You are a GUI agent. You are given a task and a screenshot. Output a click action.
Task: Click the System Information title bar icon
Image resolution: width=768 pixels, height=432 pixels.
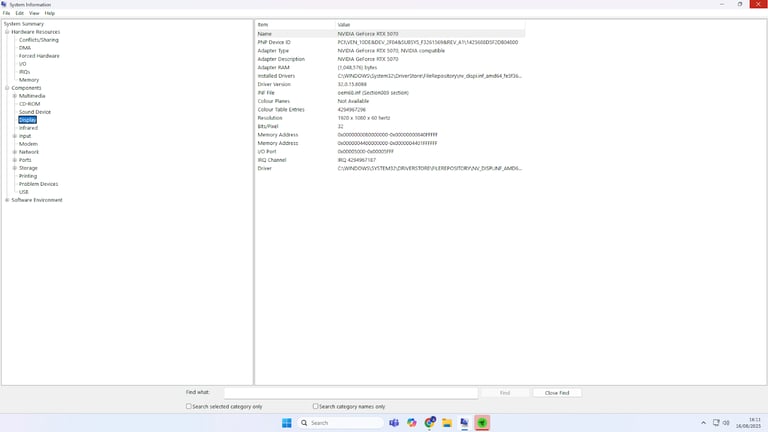coord(4,4)
